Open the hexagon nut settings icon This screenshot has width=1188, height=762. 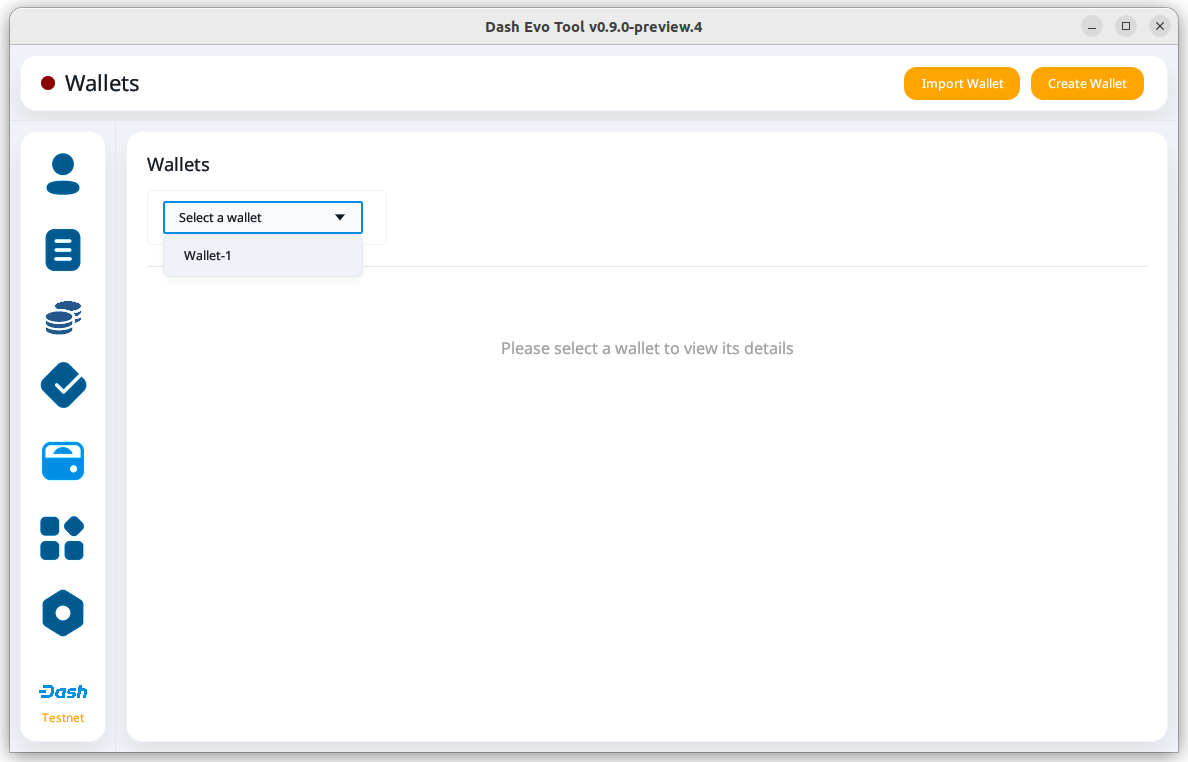point(63,613)
